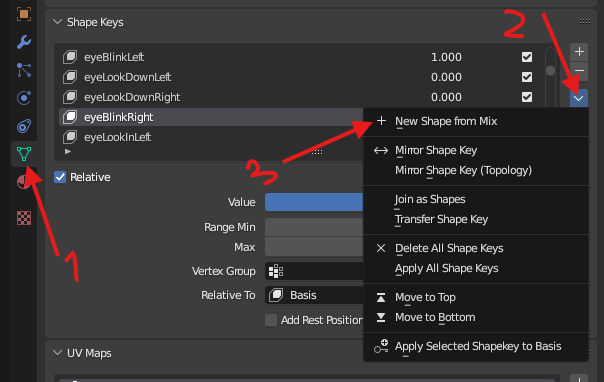Click the Range Max field
Image resolution: width=604 pixels, height=382 pixels.
click(314, 247)
